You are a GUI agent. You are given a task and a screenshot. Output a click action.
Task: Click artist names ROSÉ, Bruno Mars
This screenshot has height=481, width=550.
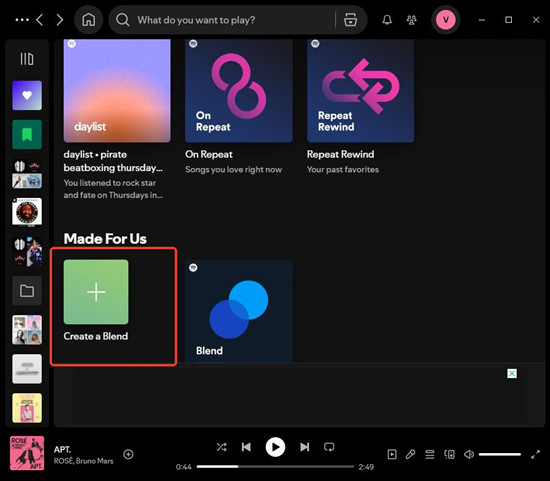pos(83,461)
